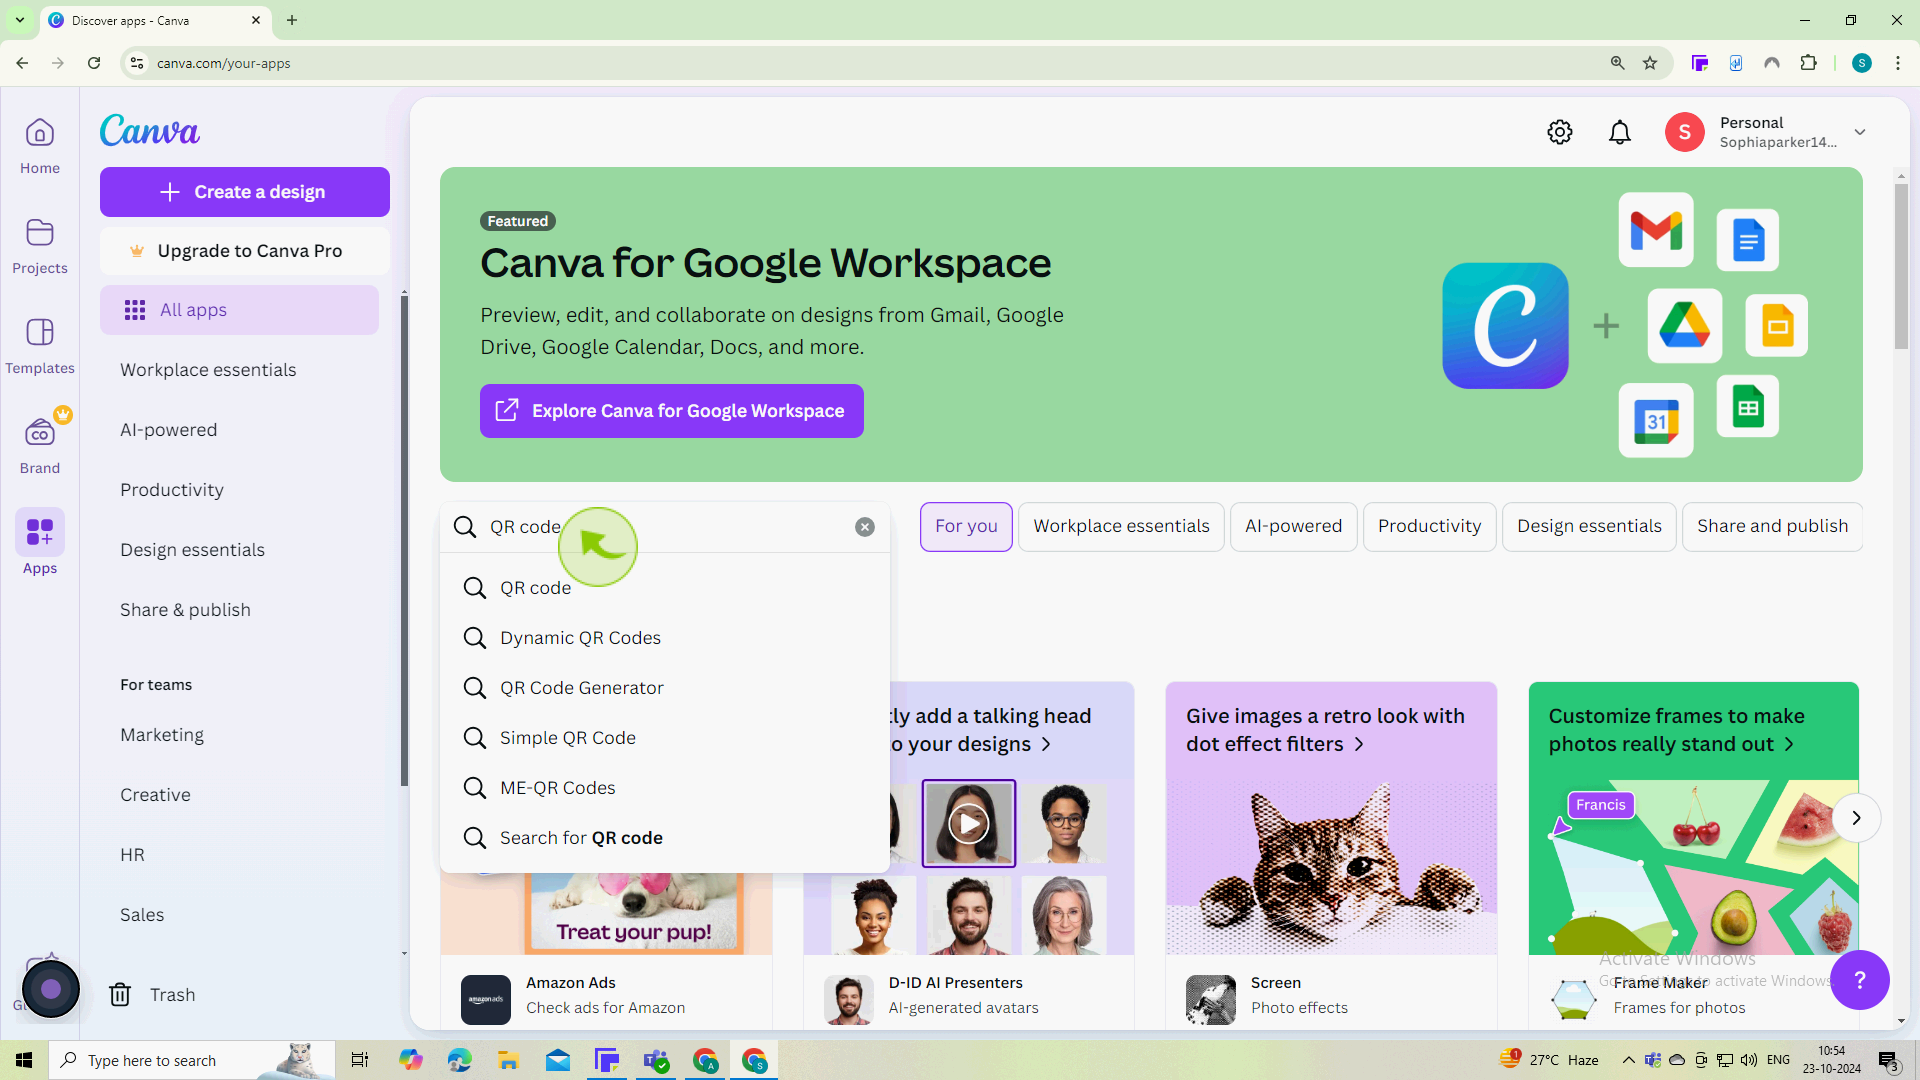Select All apps in sidebar
Screen dimensions: 1920x1080
239,310
